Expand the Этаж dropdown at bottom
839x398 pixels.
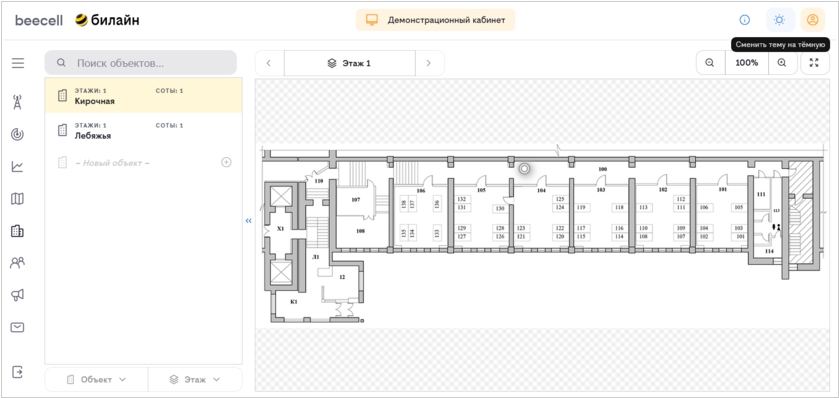[x=195, y=379]
